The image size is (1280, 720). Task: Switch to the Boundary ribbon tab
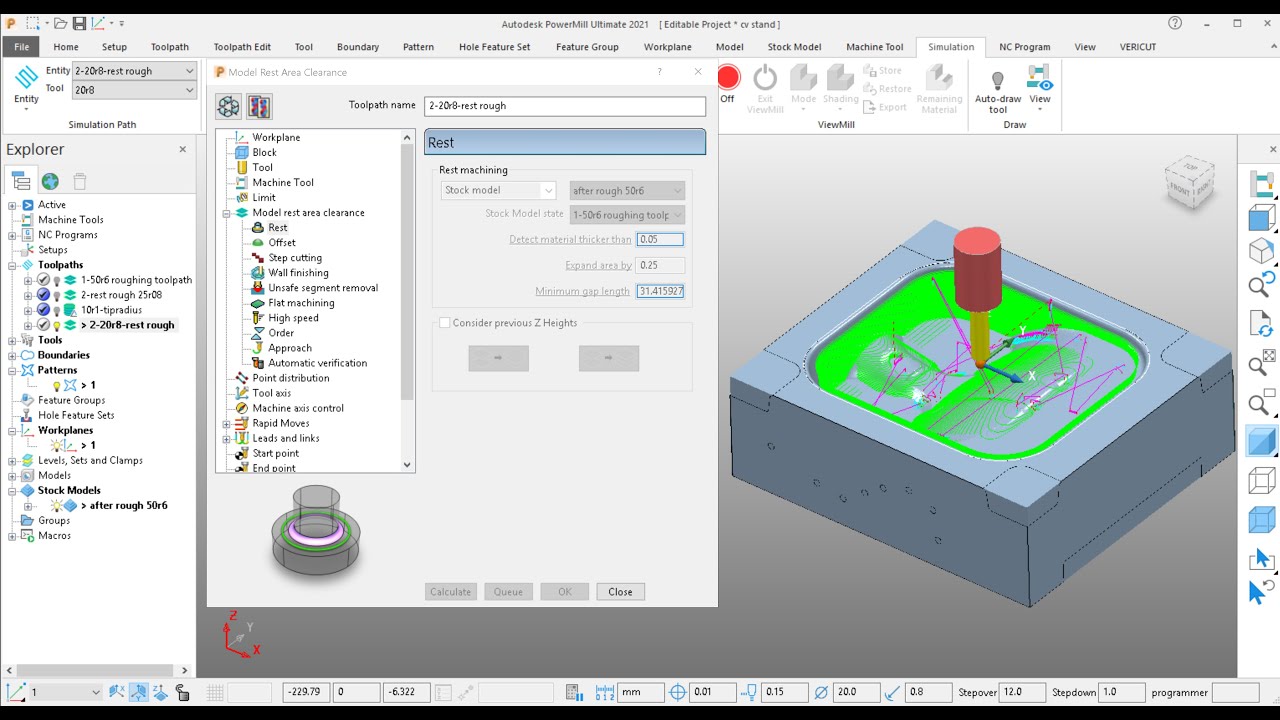pyautogui.click(x=358, y=47)
